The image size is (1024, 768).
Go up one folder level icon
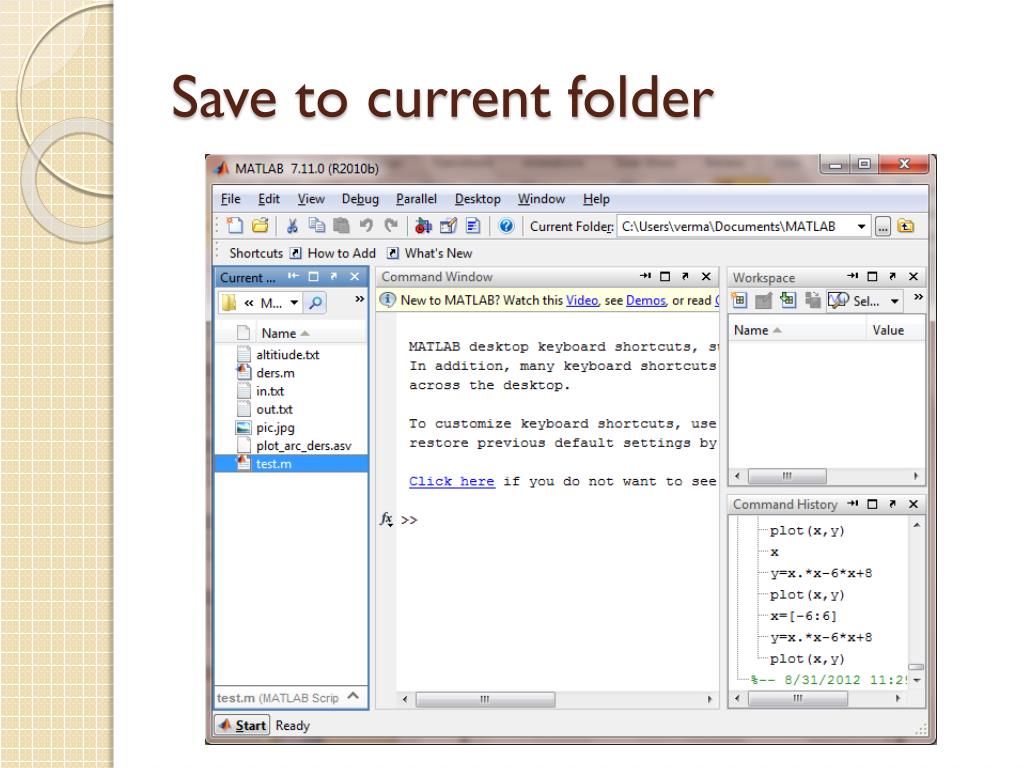pos(906,226)
